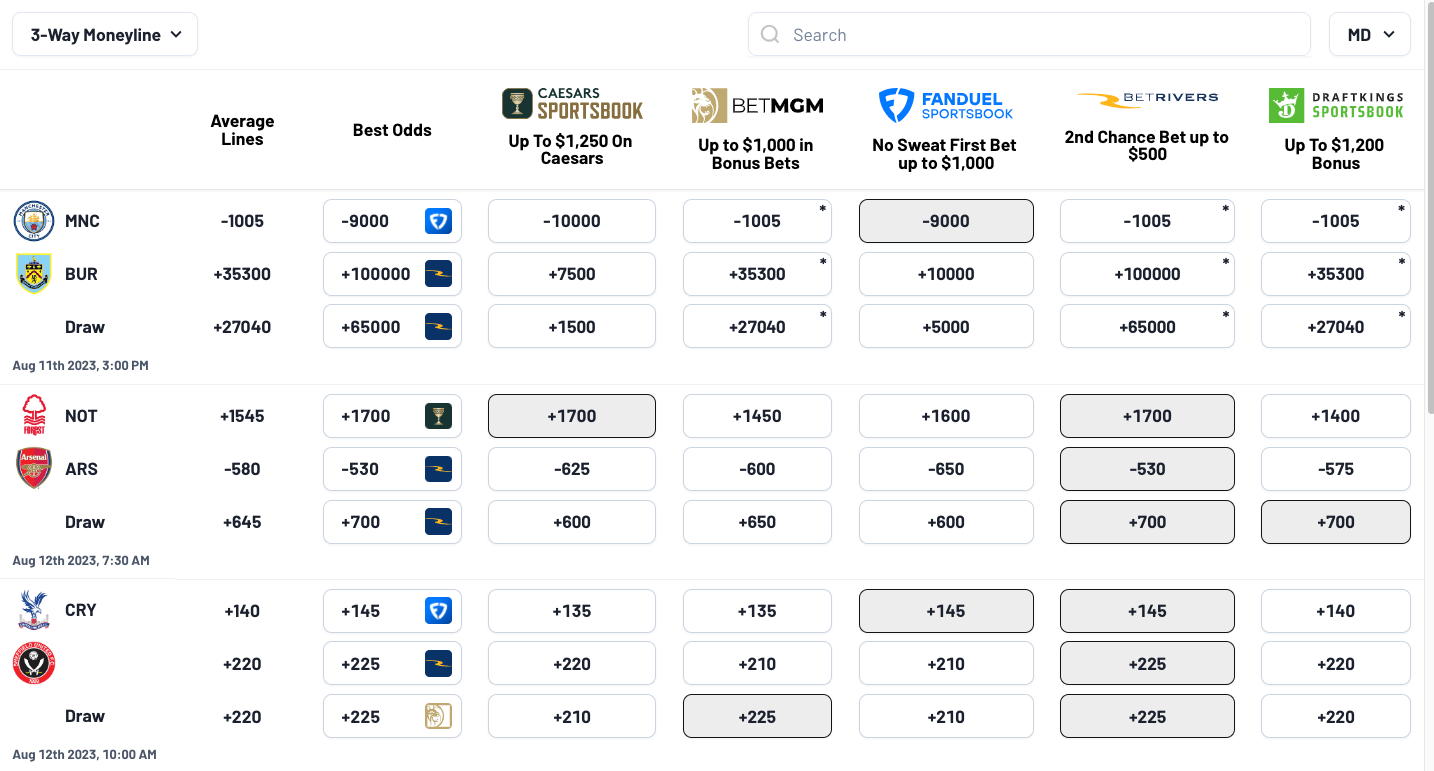Select FanDuel -9000 odds for MNC

pyautogui.click(x=946, y=221)
